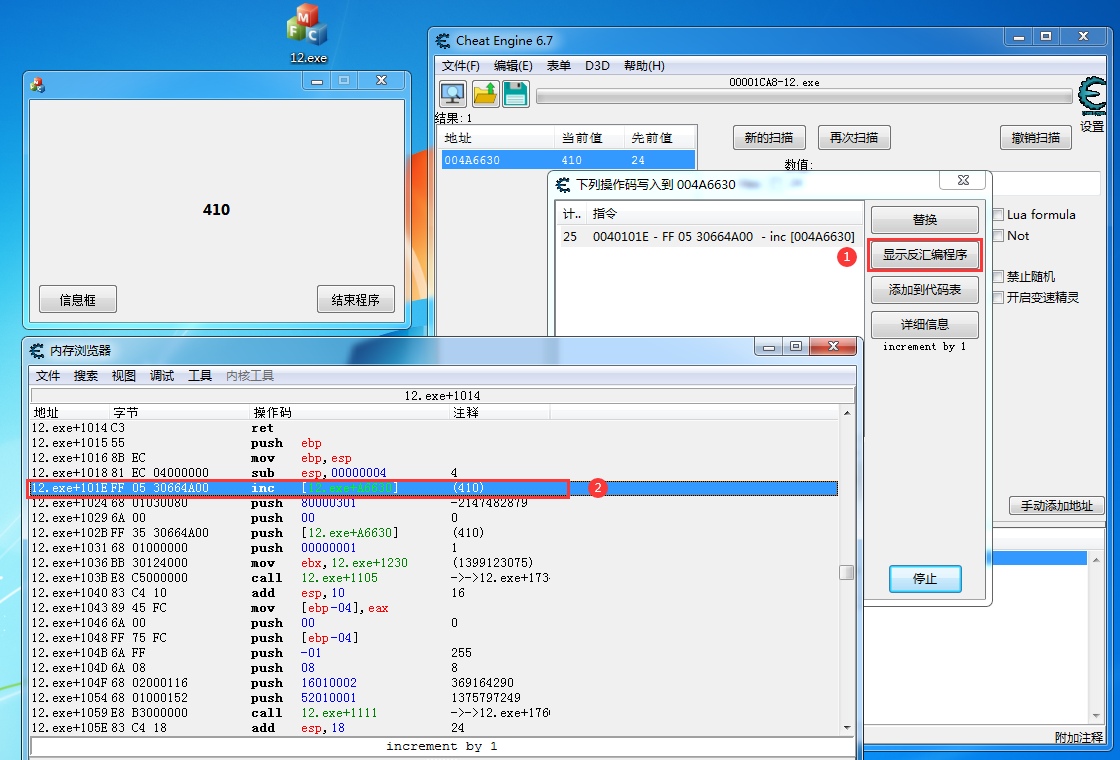Viewport: 1120px width, 760px height.
Task: Click the 详细信息 button
Action: [925, 324]
